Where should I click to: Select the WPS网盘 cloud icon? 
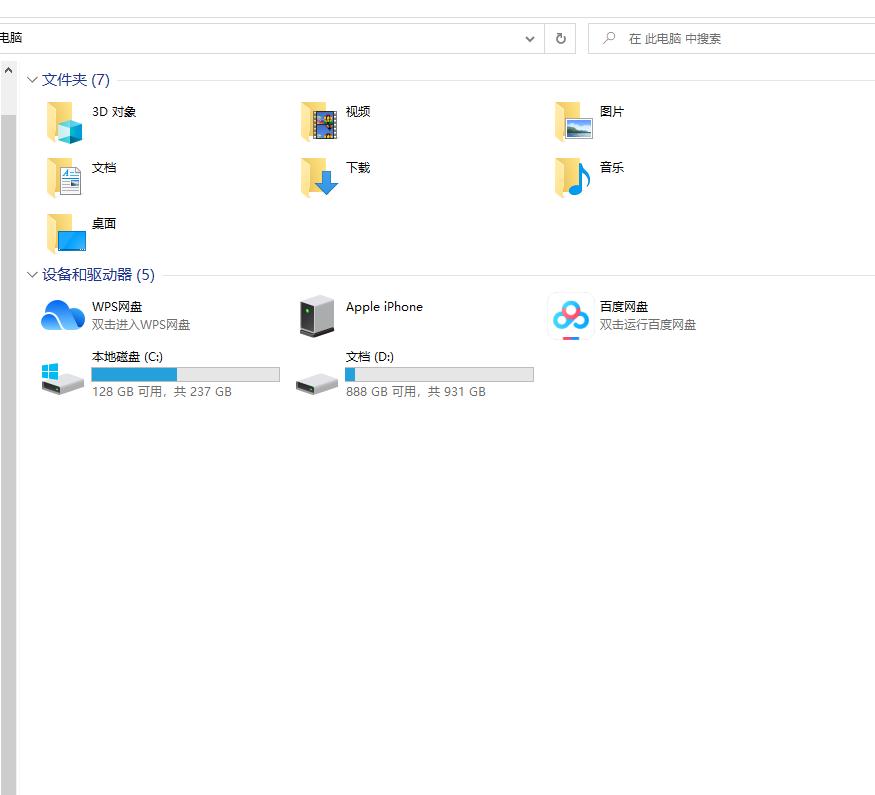62,315
